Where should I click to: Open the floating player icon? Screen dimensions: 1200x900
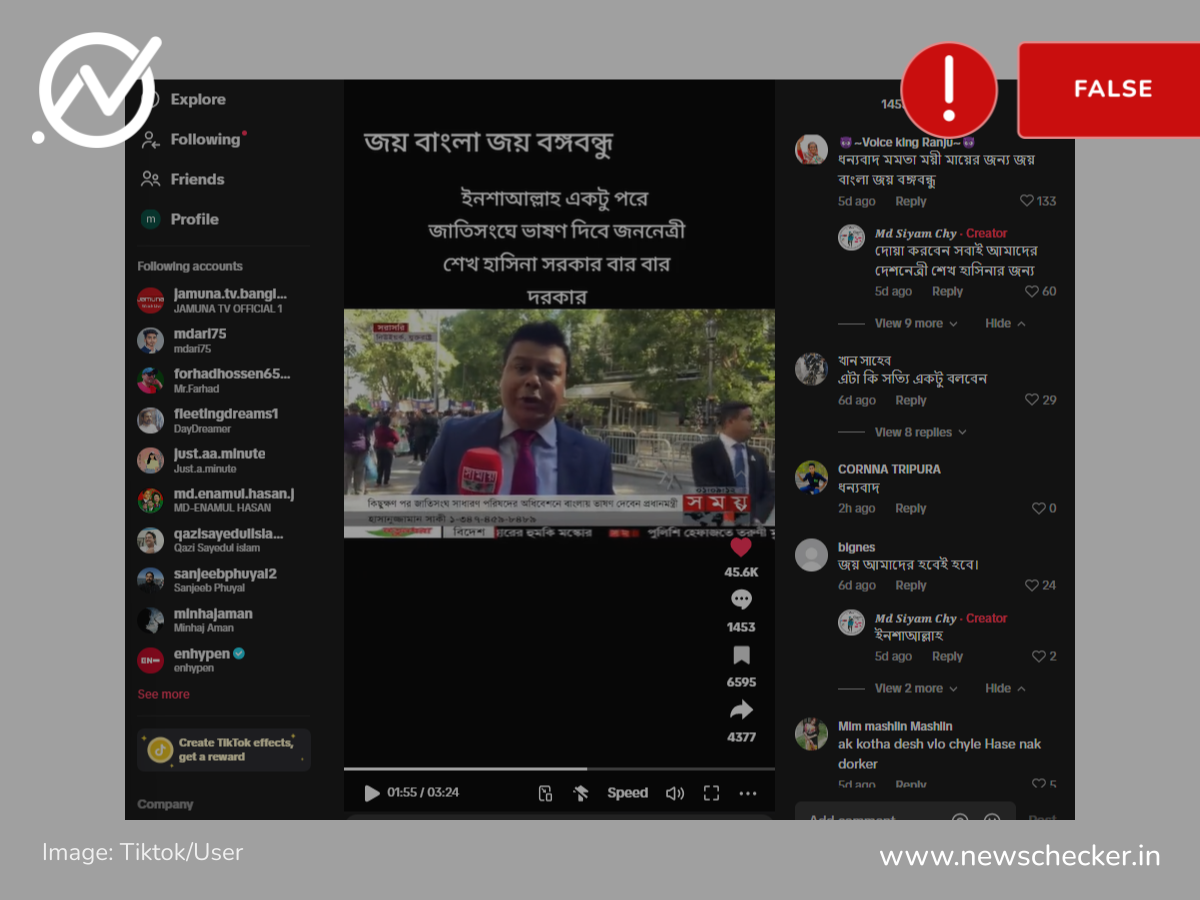[545, 793]
